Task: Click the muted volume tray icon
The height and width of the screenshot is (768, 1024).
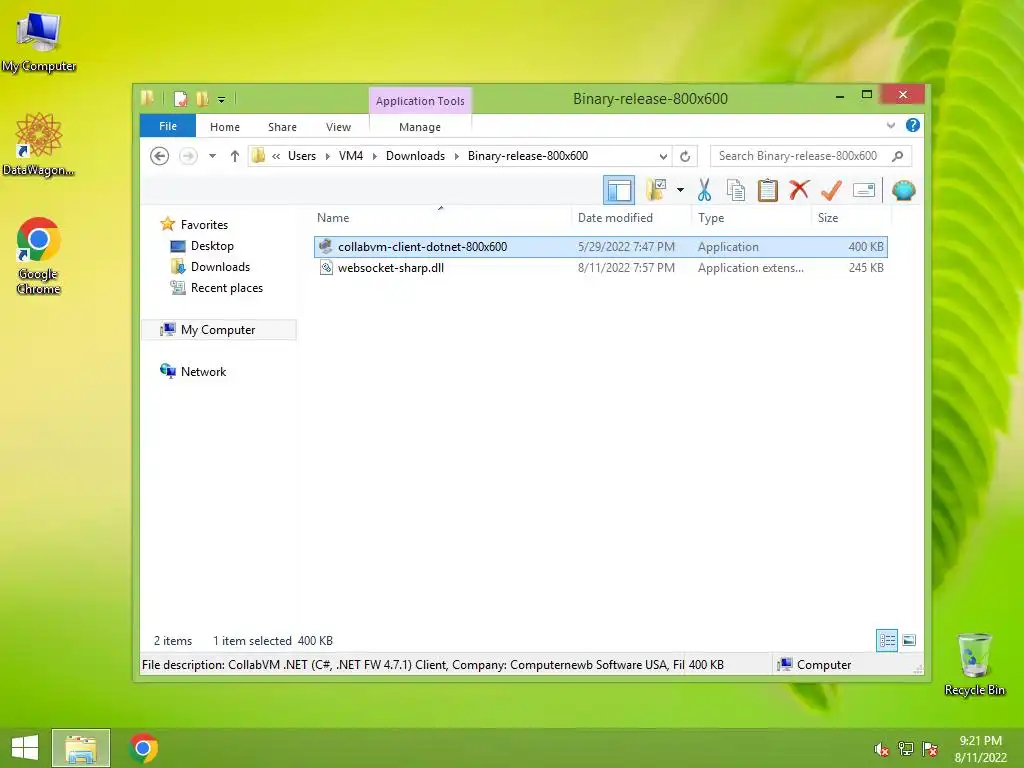Action: 882,749
